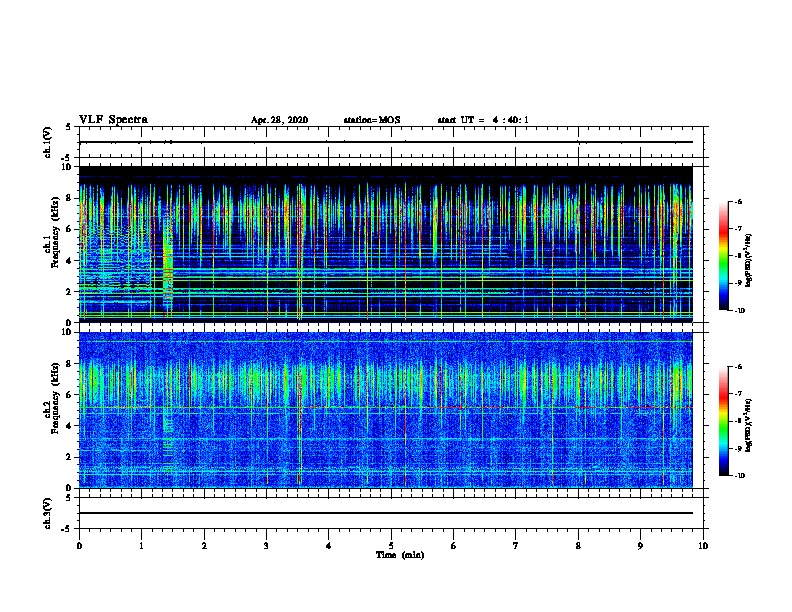The image size is (792, 612).
Task: Click ch.2 frequency tick label "4"
Action: coord(69,426)
